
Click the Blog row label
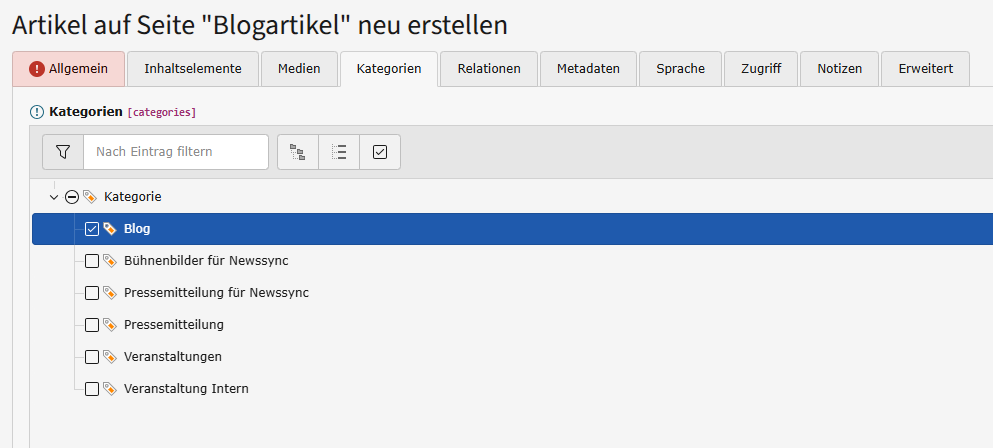point(137,229)
